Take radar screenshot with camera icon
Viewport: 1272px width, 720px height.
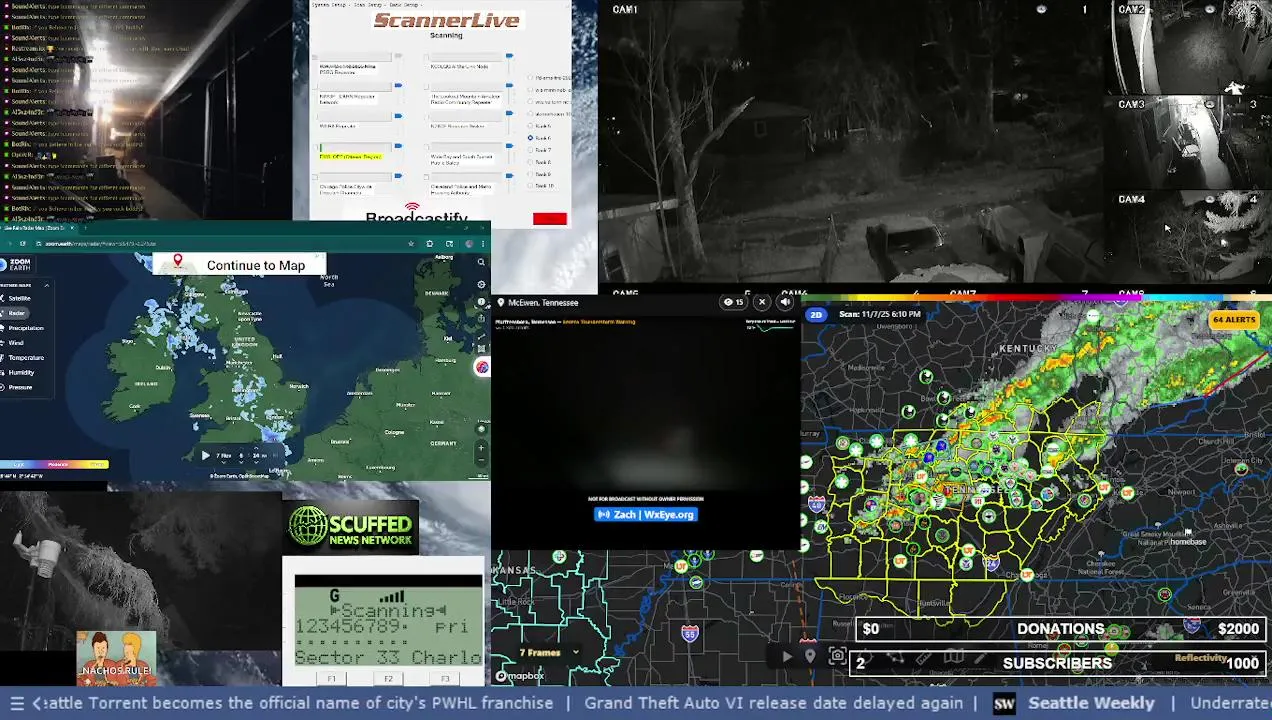[x=837, y=656]
